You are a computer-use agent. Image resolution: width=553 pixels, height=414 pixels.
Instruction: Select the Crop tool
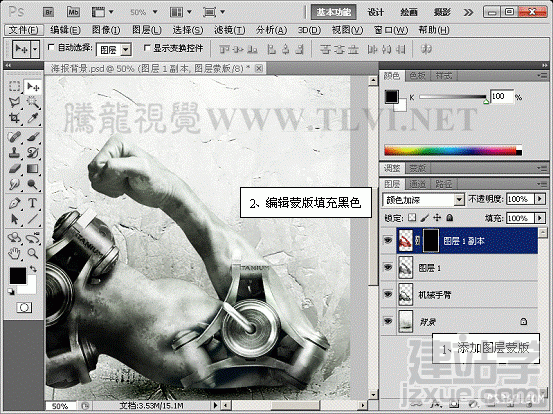point(14,118)
